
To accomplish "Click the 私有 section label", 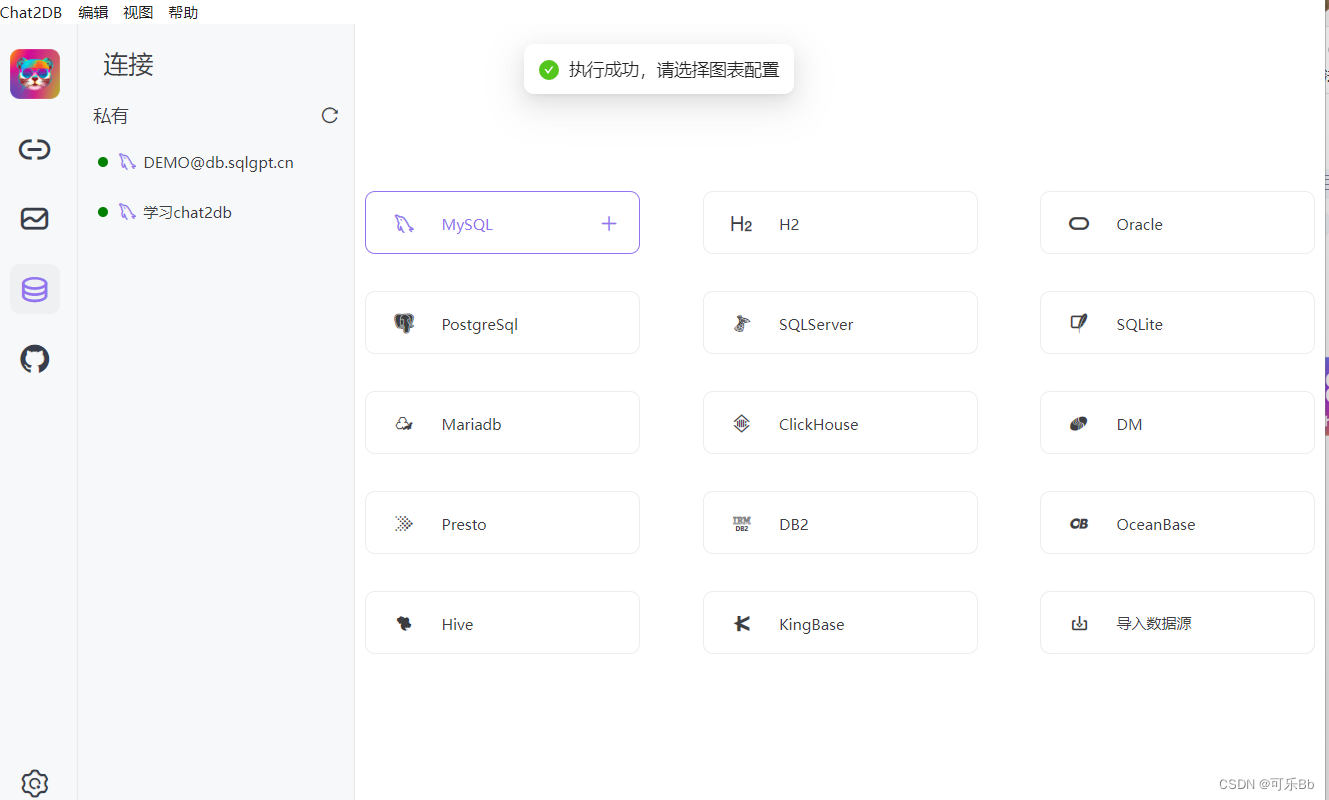I will pyautogui.click(x=111, y=116).
